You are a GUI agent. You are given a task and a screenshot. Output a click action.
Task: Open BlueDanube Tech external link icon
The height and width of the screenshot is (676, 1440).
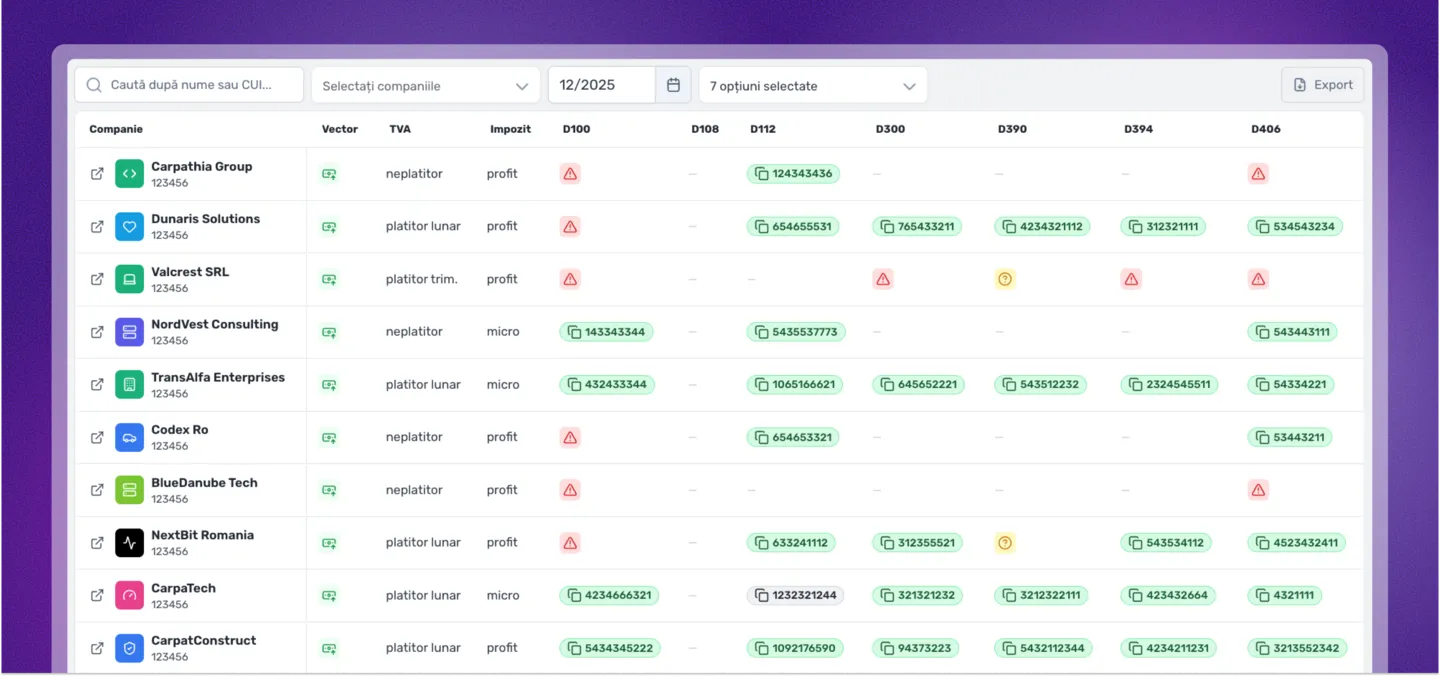97,490
